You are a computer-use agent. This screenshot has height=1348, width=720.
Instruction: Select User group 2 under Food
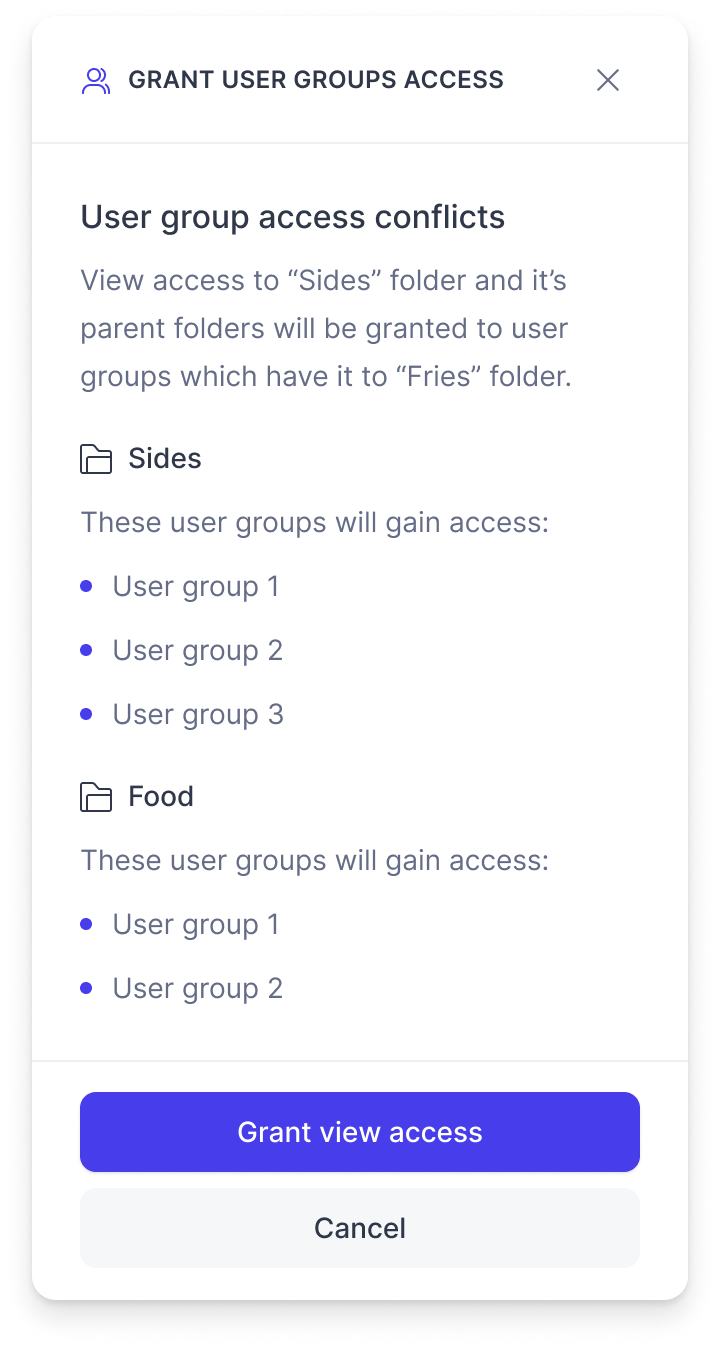197,988
